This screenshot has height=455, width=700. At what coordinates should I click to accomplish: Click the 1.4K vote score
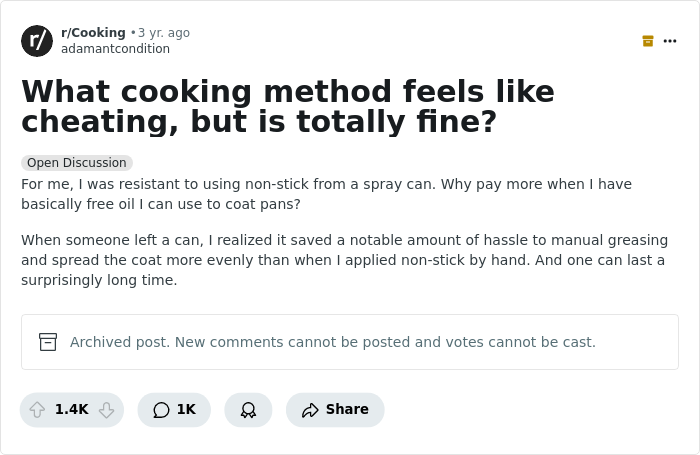pyautogui.click(x=71, y=410)
